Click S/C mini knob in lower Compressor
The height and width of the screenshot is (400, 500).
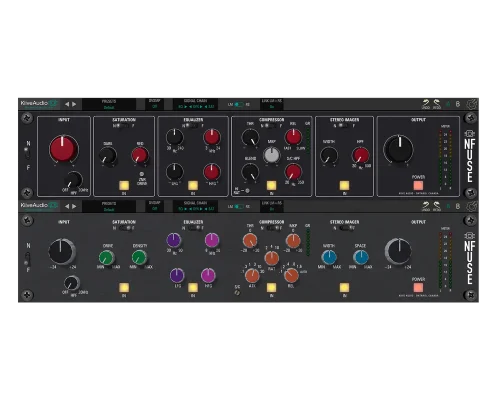pos(237,292)
